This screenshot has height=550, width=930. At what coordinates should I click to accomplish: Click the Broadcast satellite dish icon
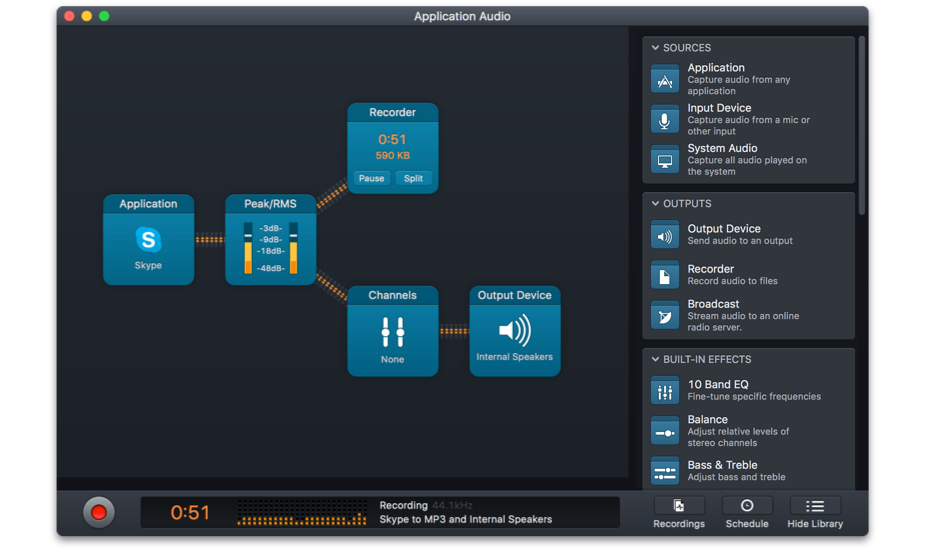click(665, 316)
